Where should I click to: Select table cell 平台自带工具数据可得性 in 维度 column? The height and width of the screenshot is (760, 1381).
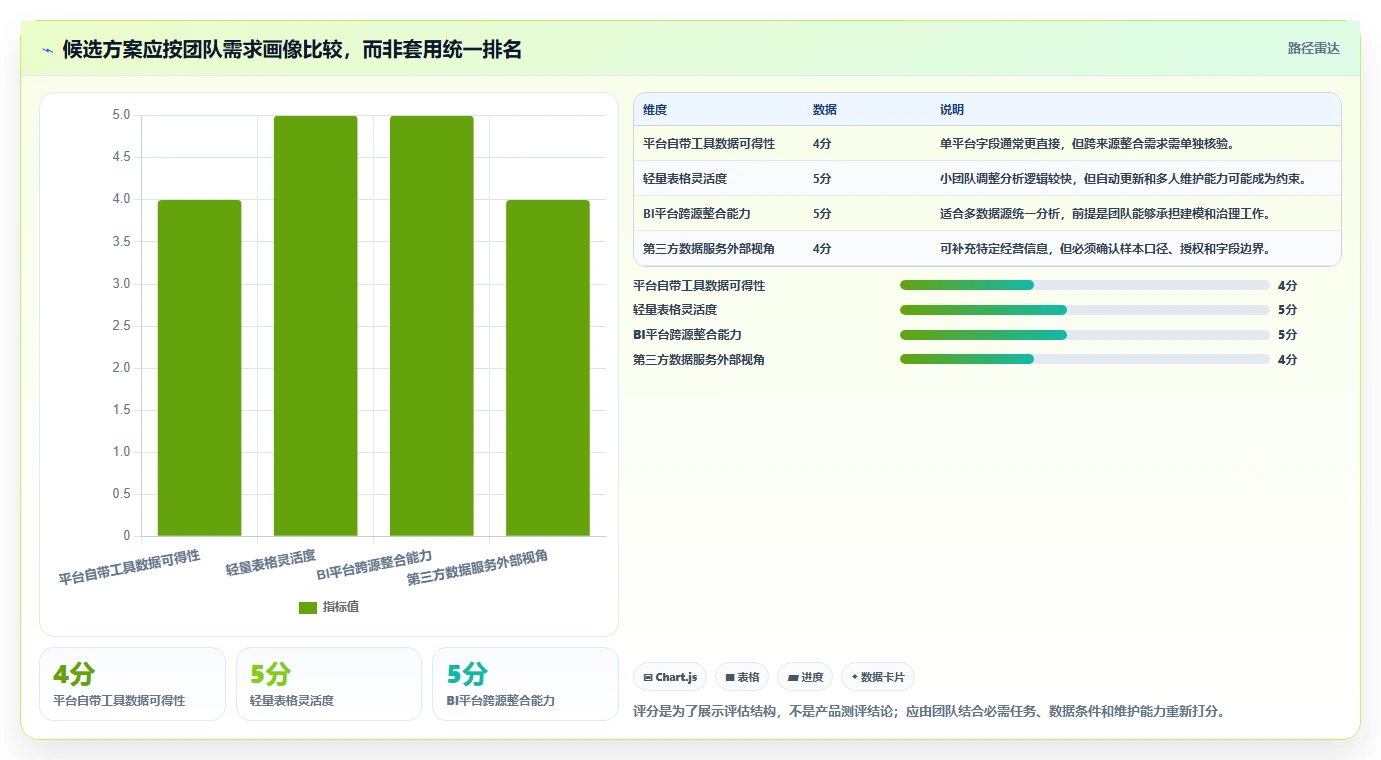tap(709, 143)
